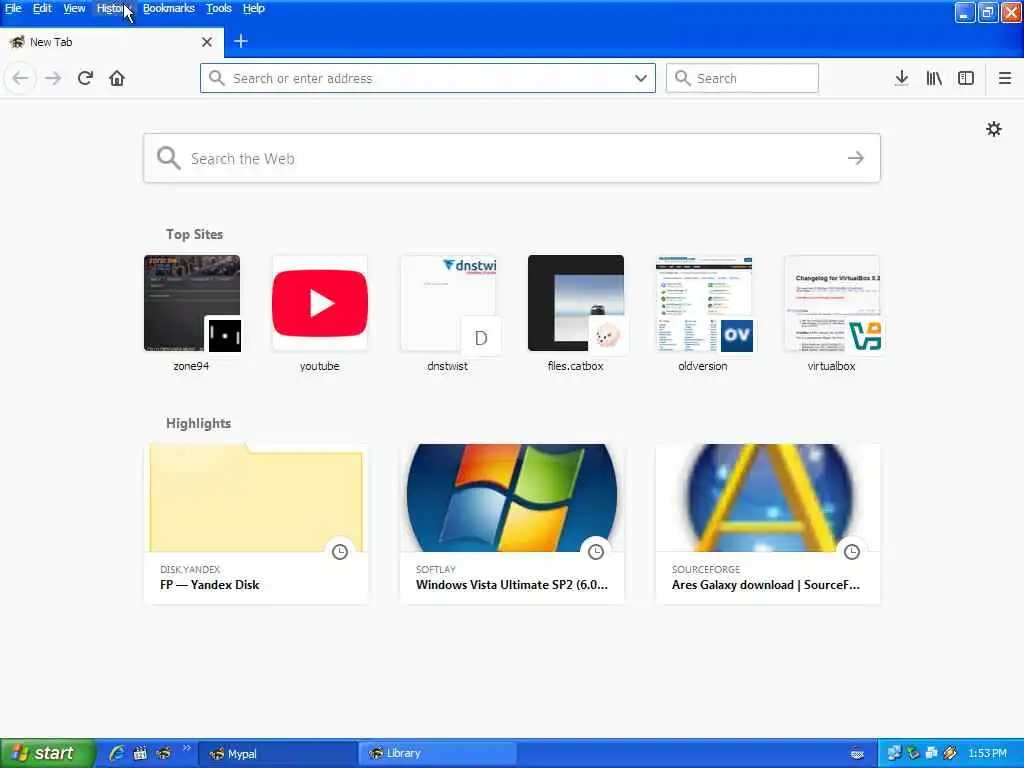Image resolution: width=1024 pixels, height=768 pixels.
Task: Open Windows Vista Ultimate SP2 highlight
Action: click(x=512, y=524)
